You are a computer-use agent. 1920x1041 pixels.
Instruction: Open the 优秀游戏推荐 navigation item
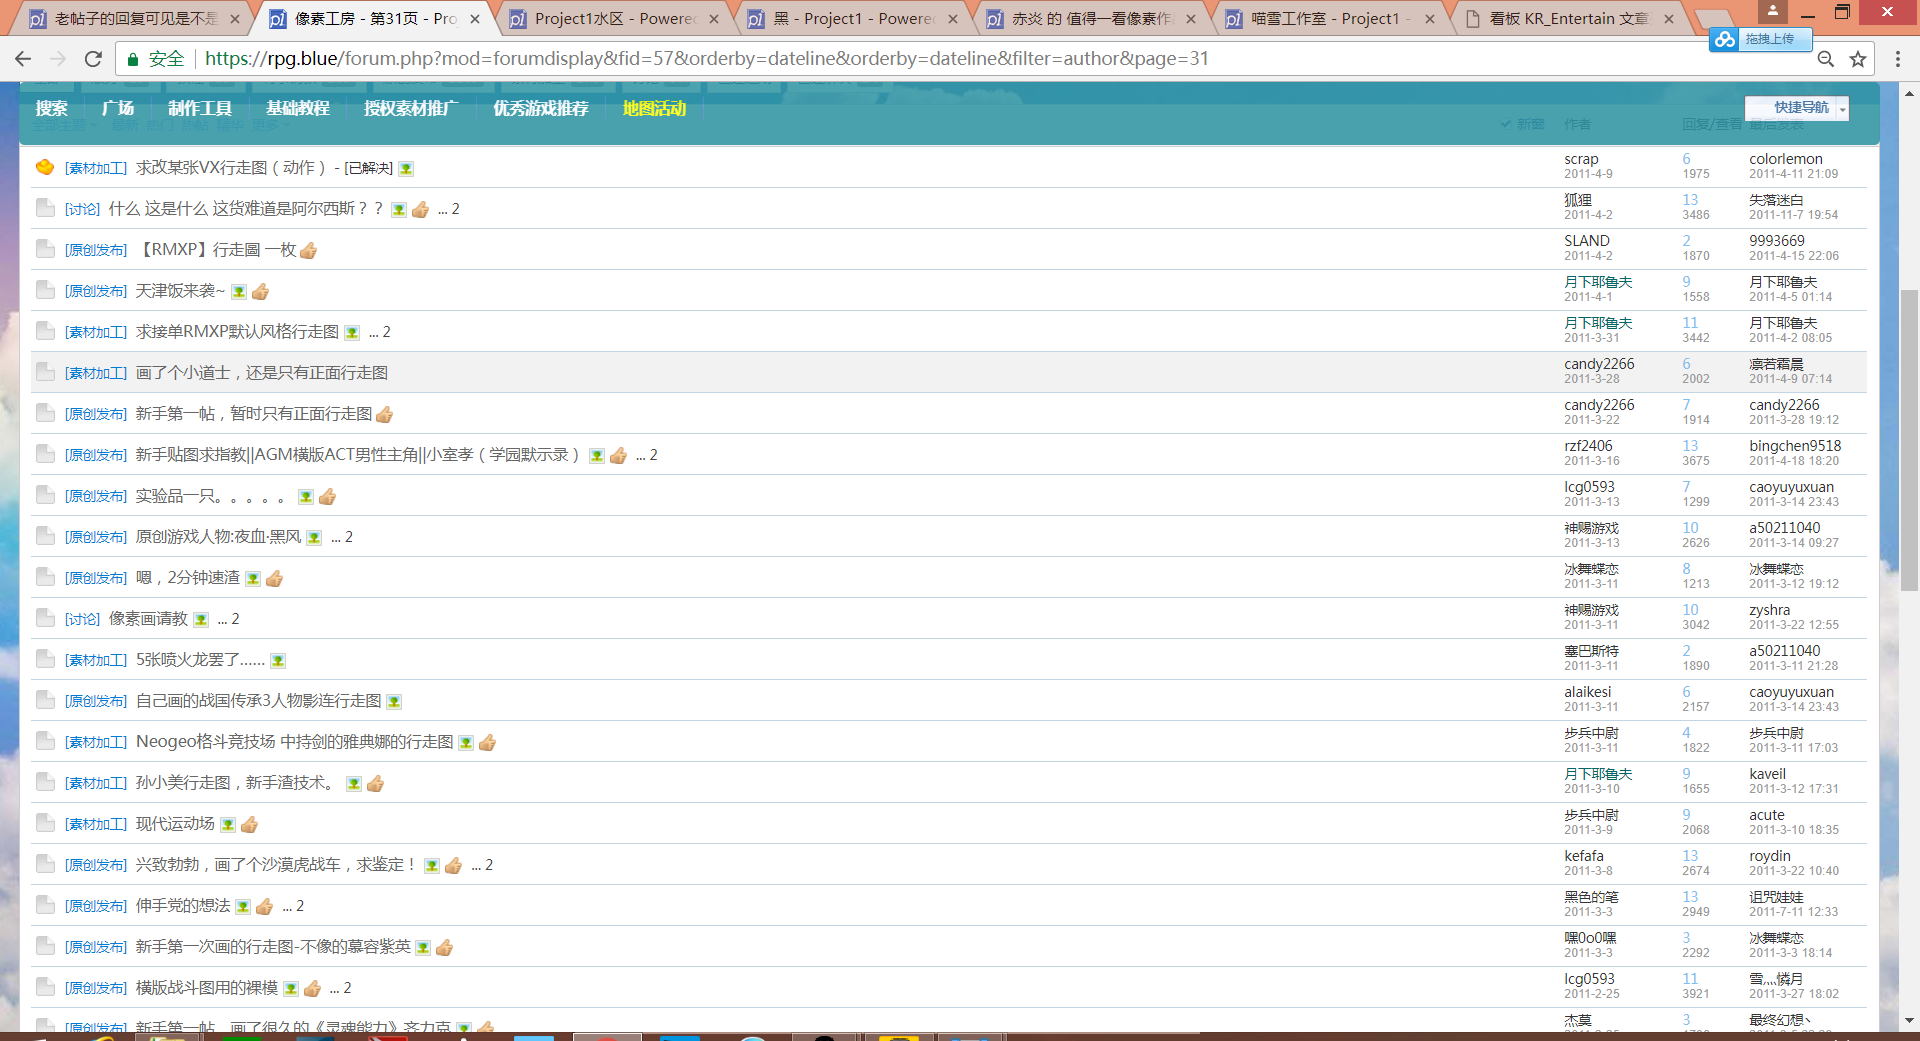[x=541, y=108]
